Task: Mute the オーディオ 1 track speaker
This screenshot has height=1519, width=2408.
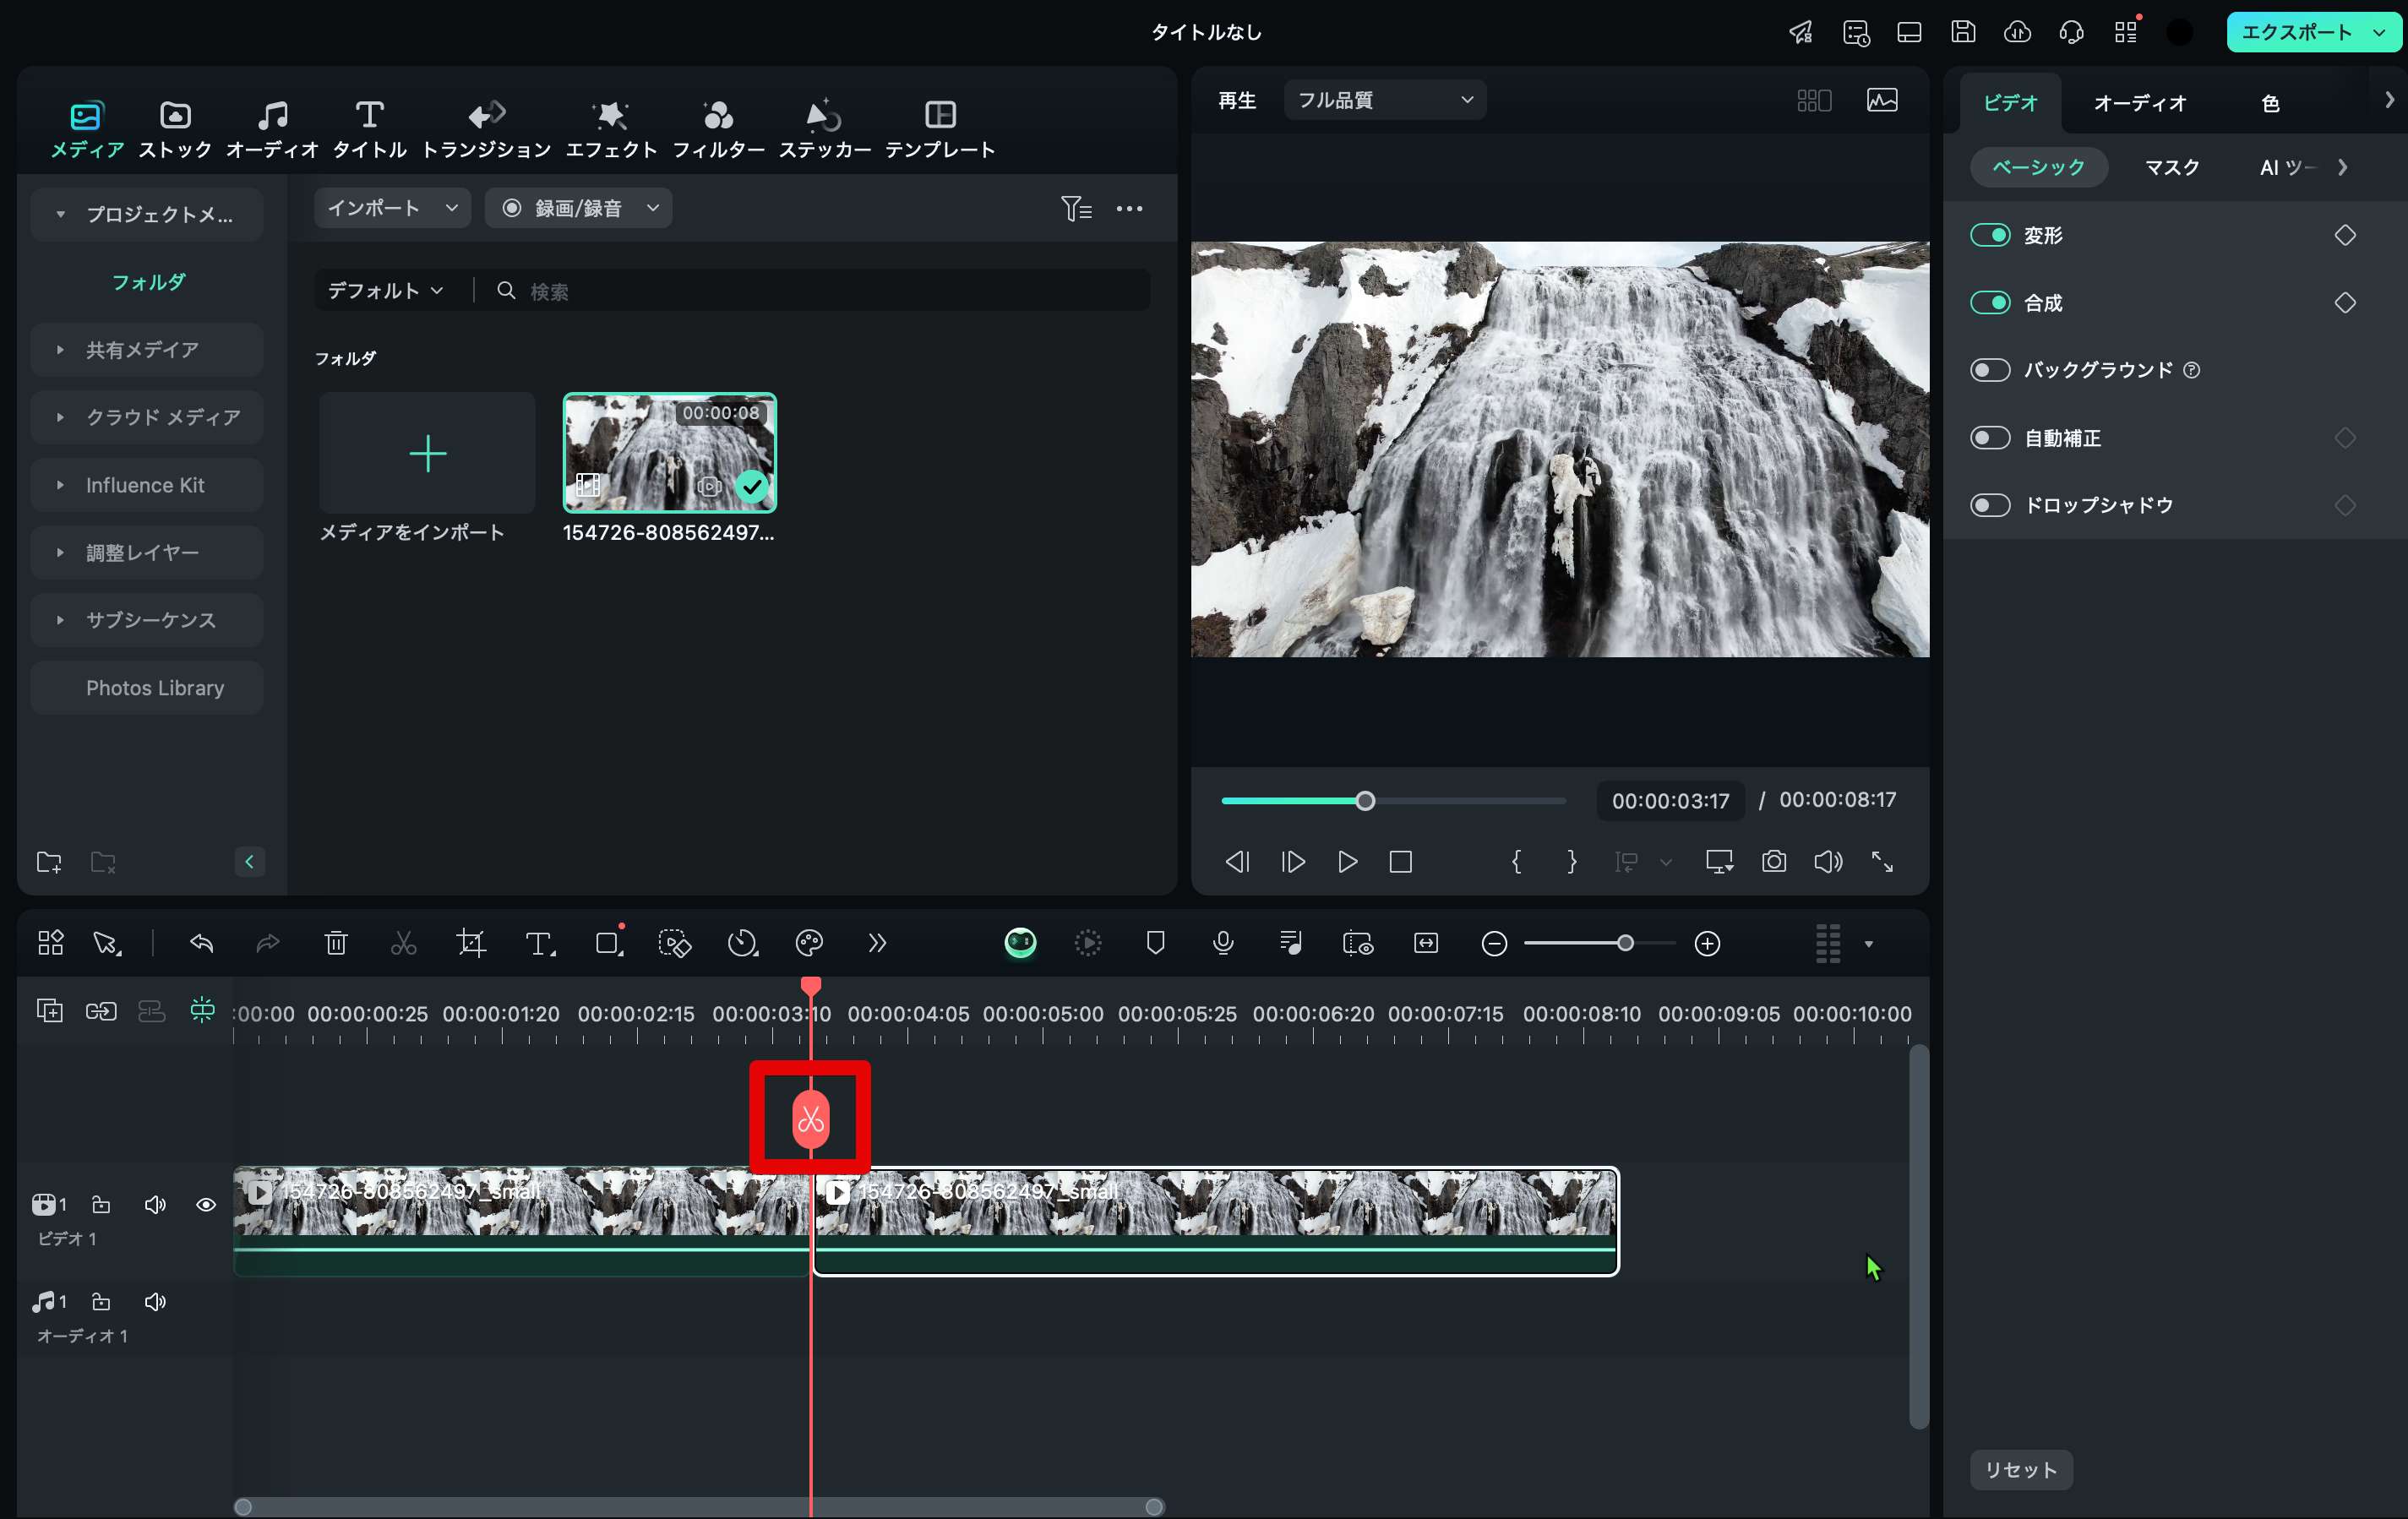Action: (x=155, y=1301)
